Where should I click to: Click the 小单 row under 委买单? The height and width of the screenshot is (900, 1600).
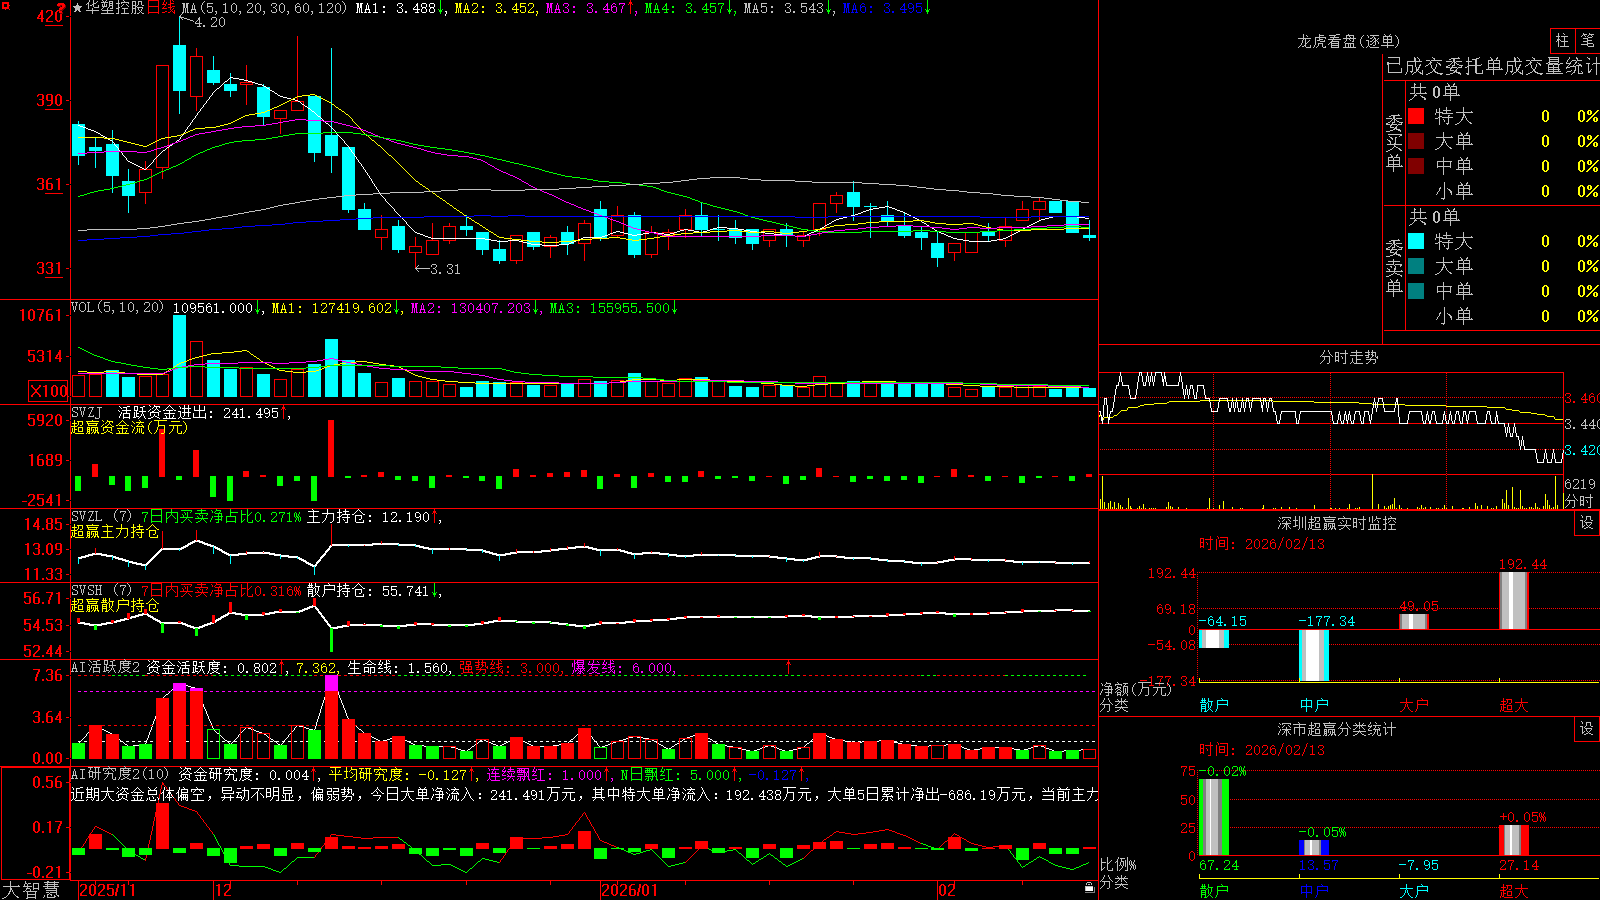[1503, 191]
